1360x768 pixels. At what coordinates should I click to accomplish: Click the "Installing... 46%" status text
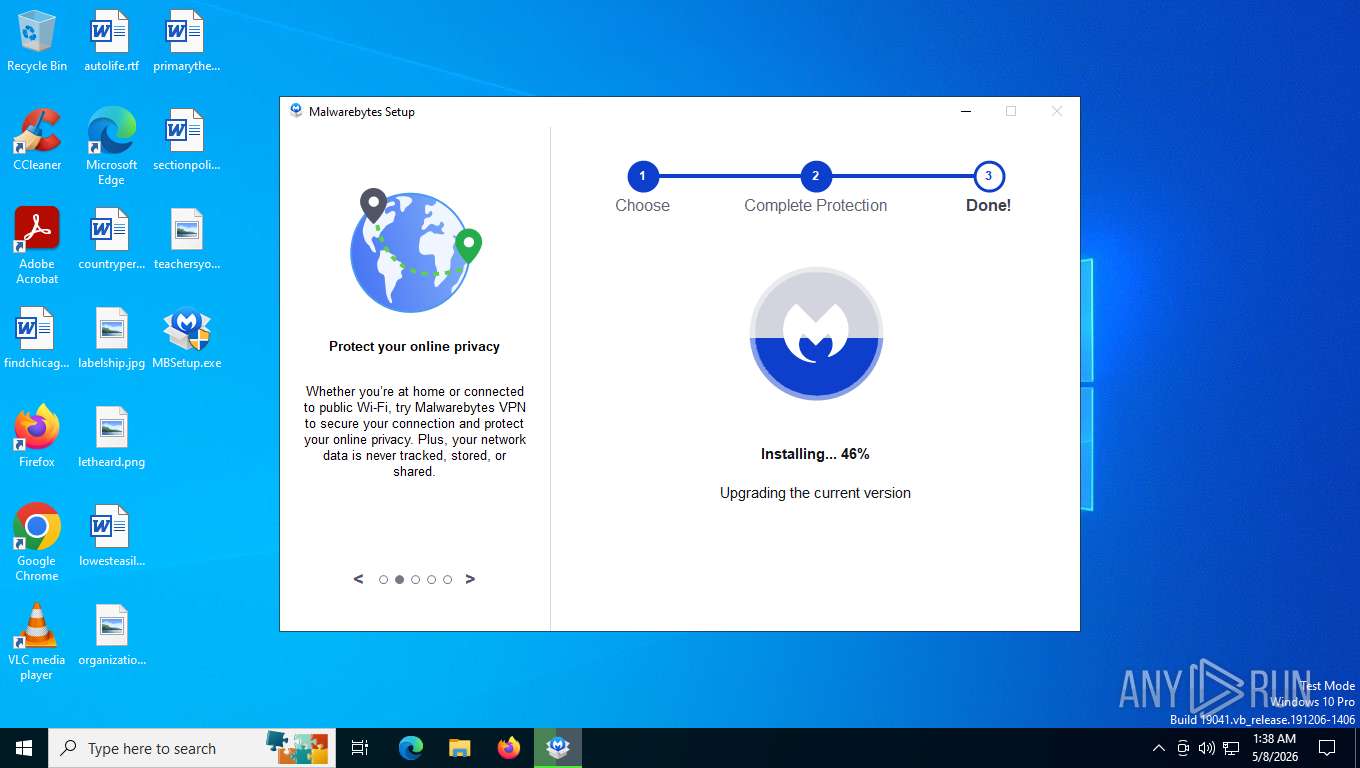pyautogui.click(x=815, y=454)
